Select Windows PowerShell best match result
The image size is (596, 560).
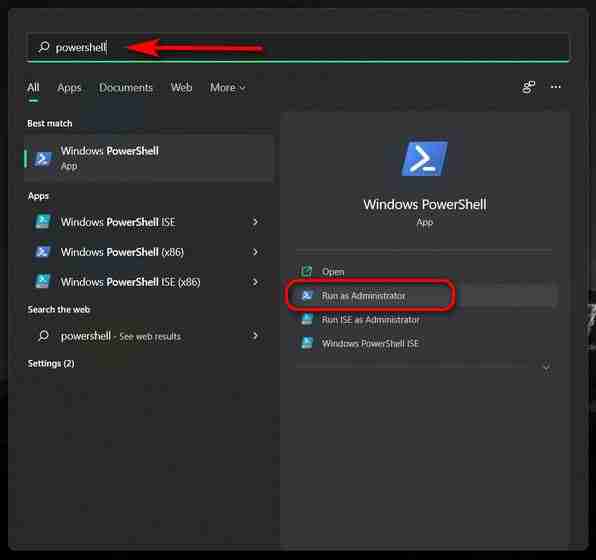pyautogui.click(x=149, y=158)
